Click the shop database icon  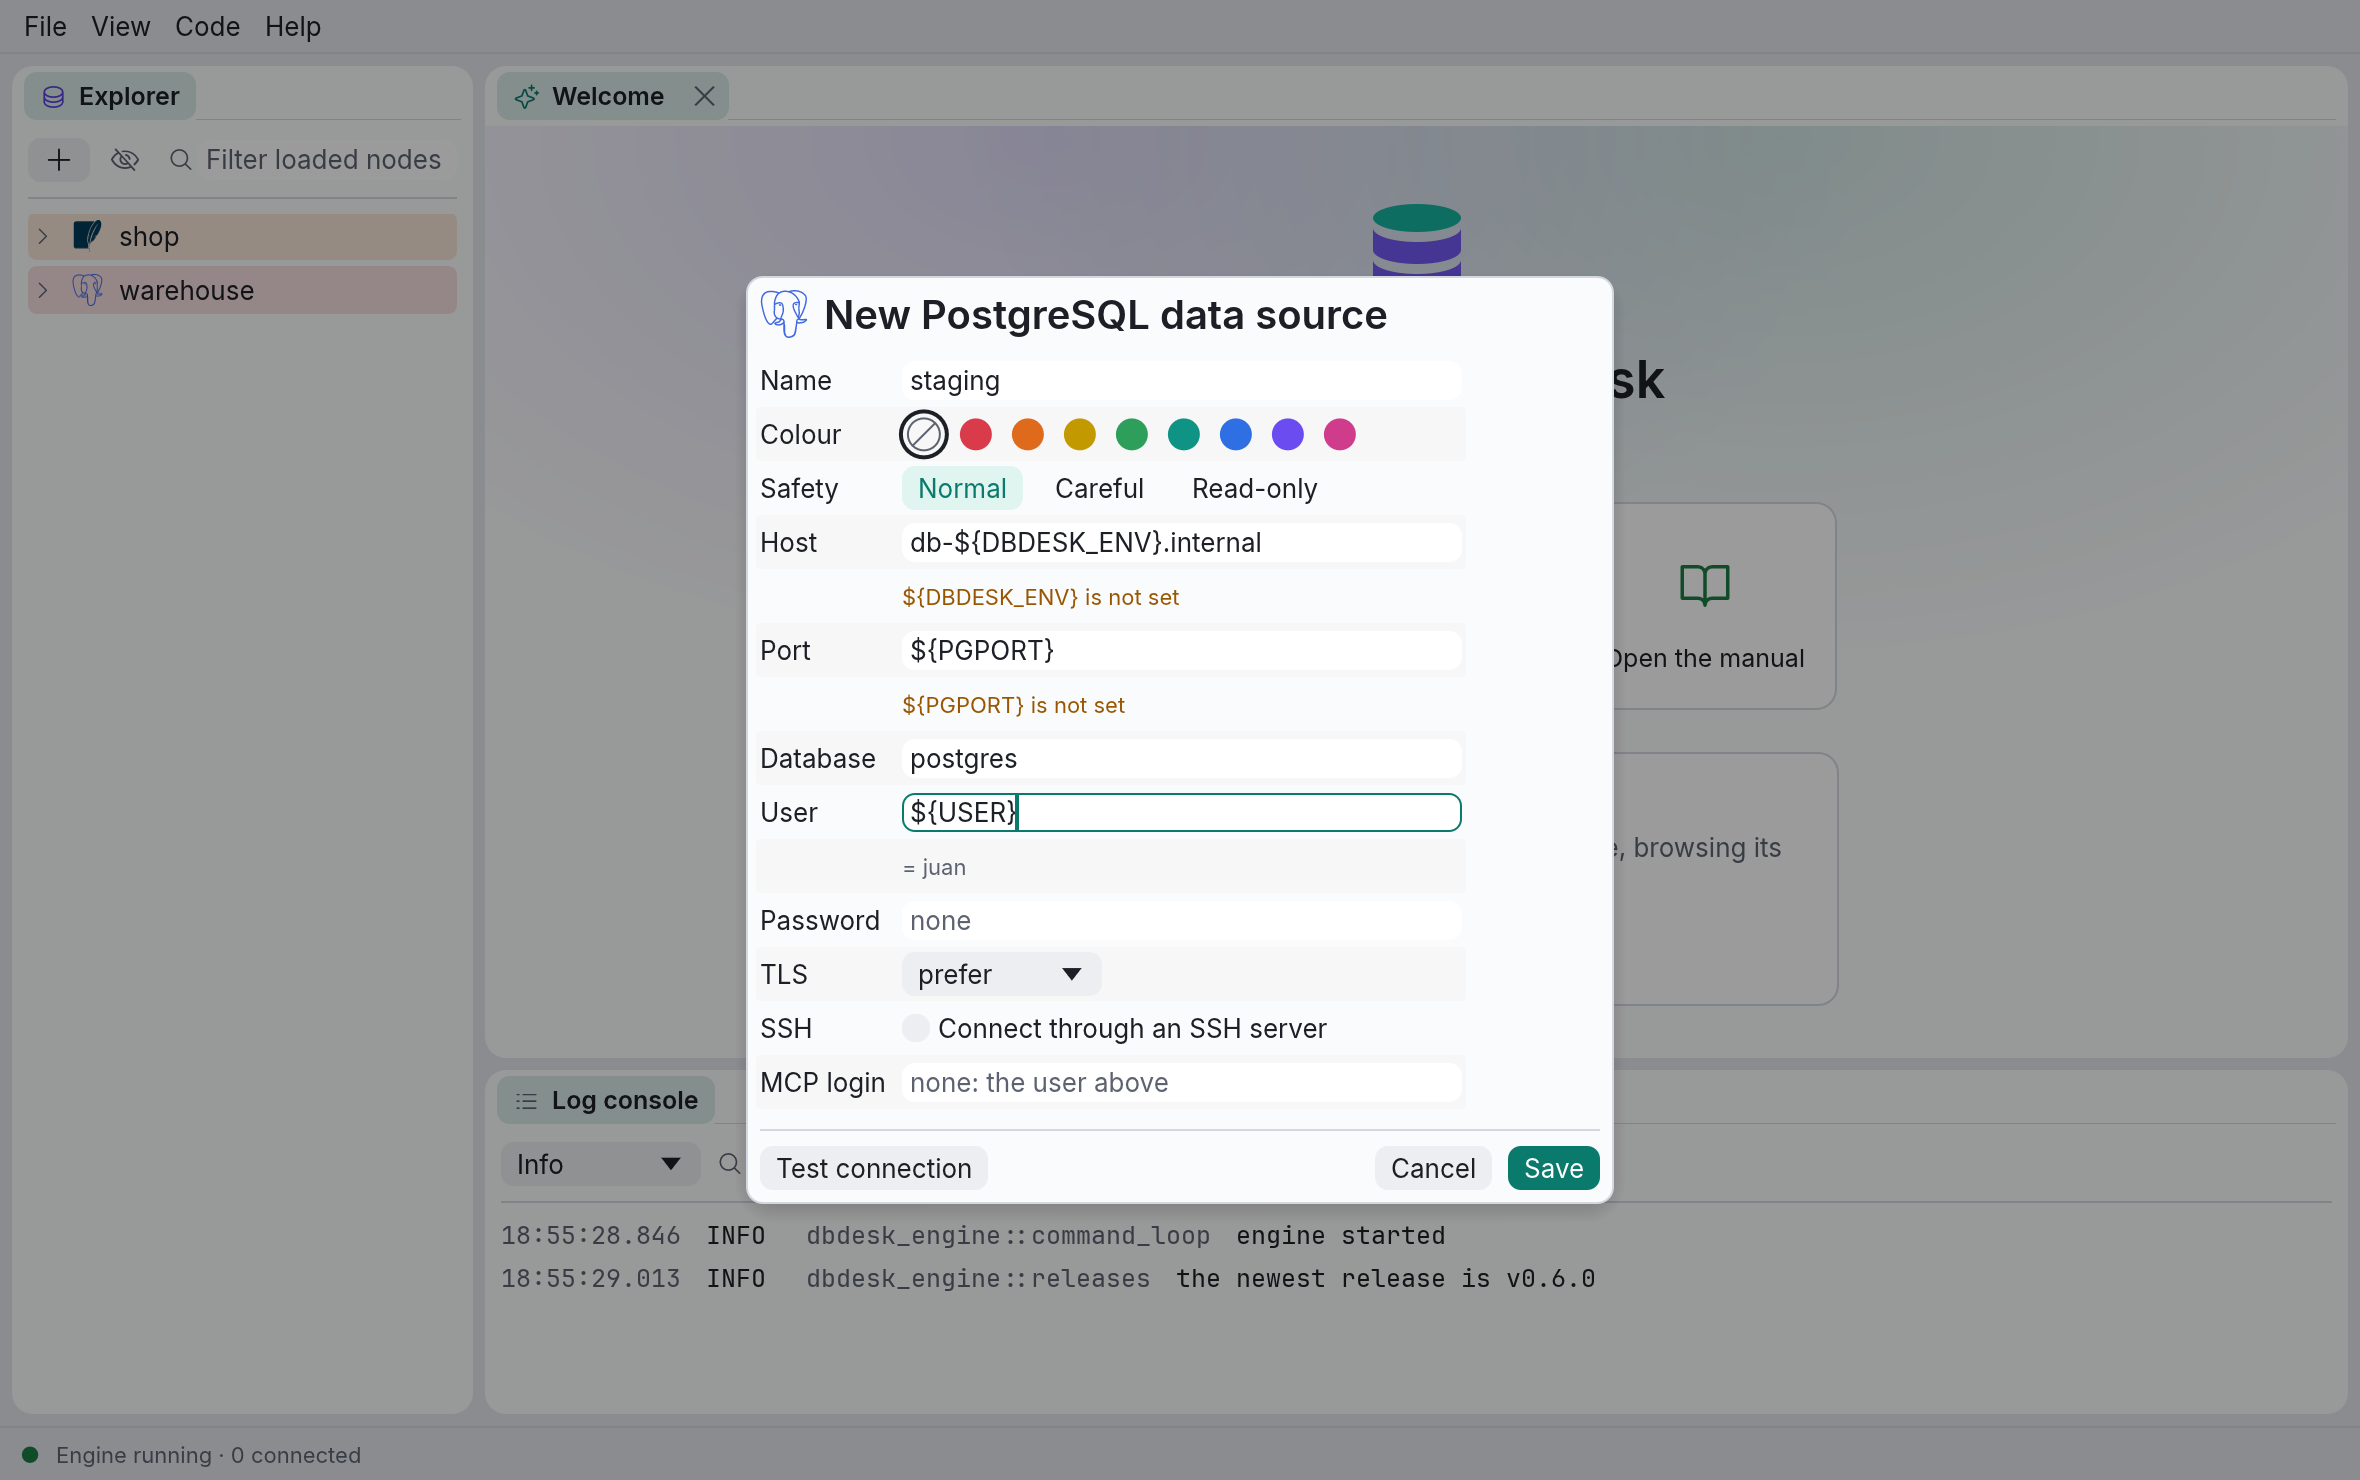(88, 236)
